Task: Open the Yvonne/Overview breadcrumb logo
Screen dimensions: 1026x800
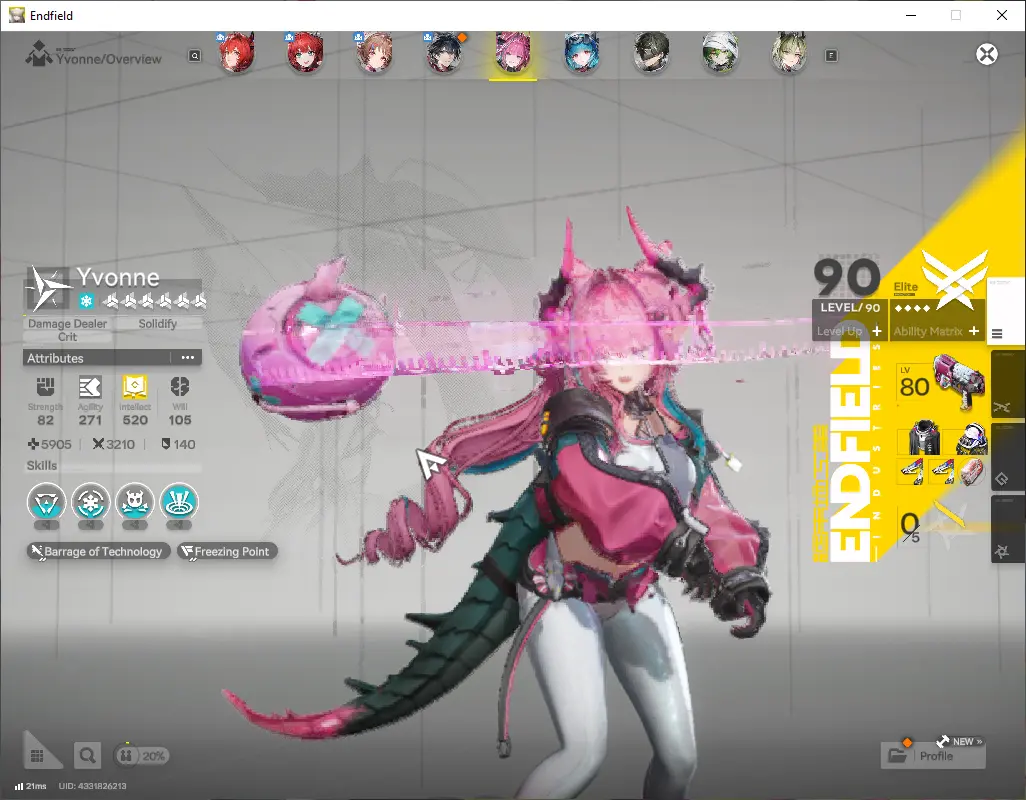Action: pos(38,54)
